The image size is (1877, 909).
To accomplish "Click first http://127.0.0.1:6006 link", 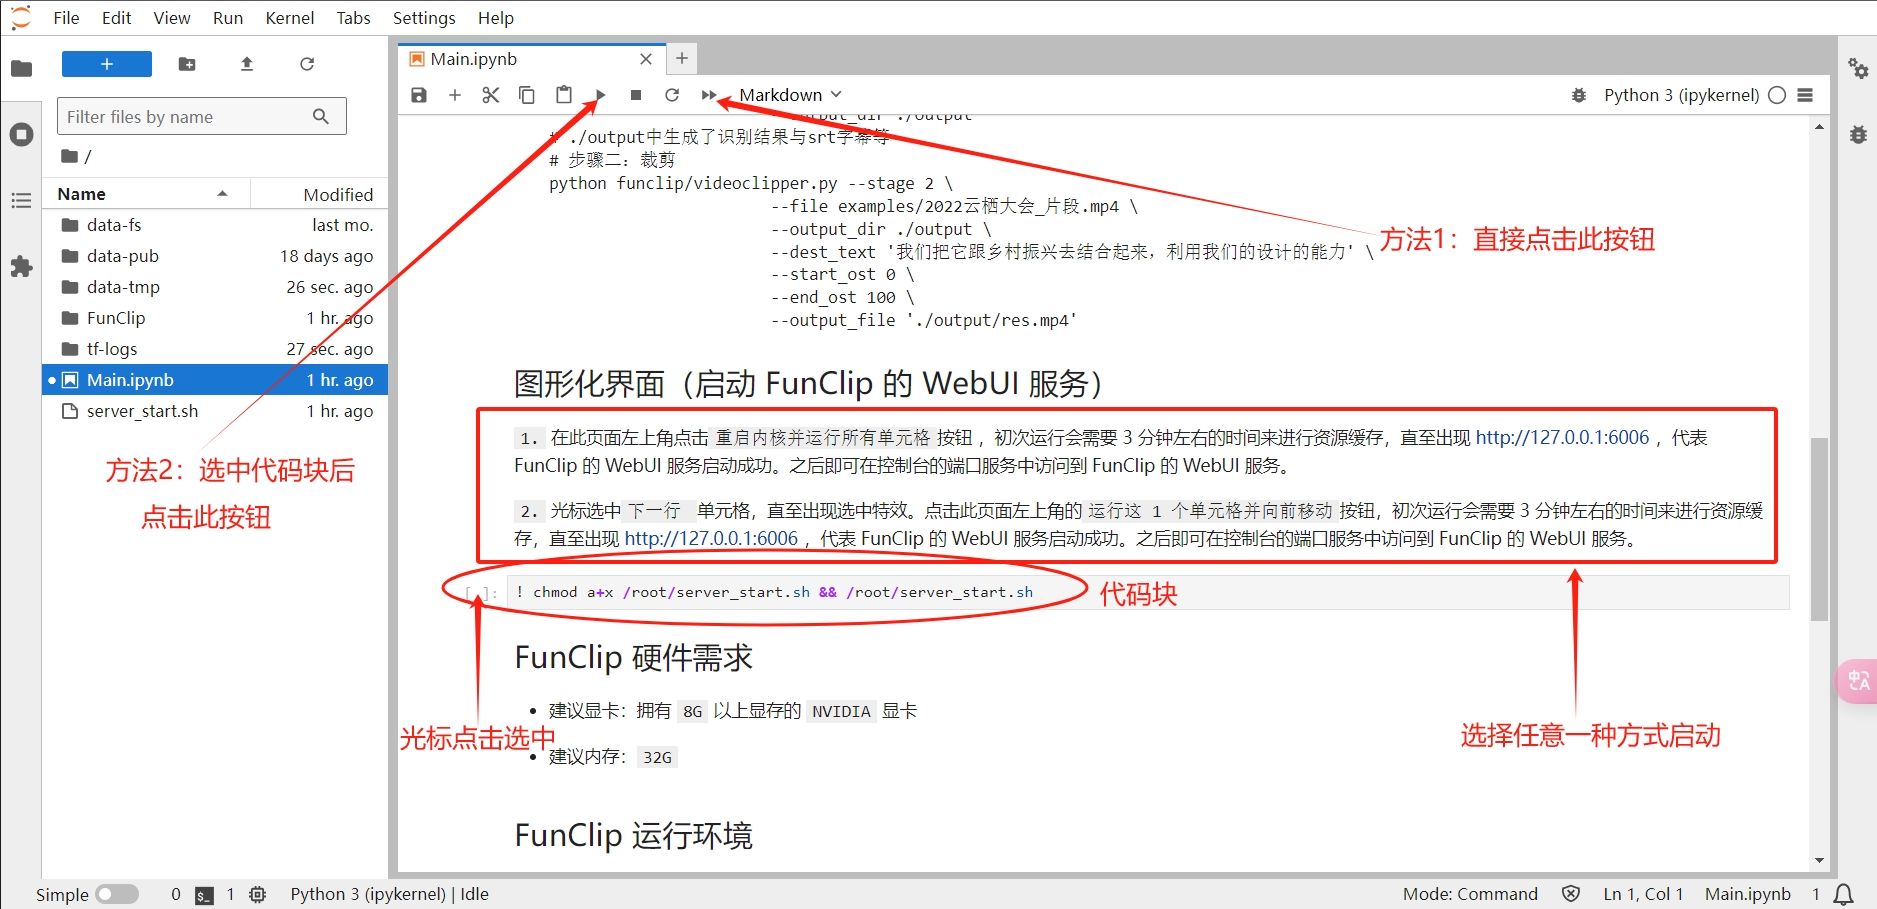I will point(1562,437).
